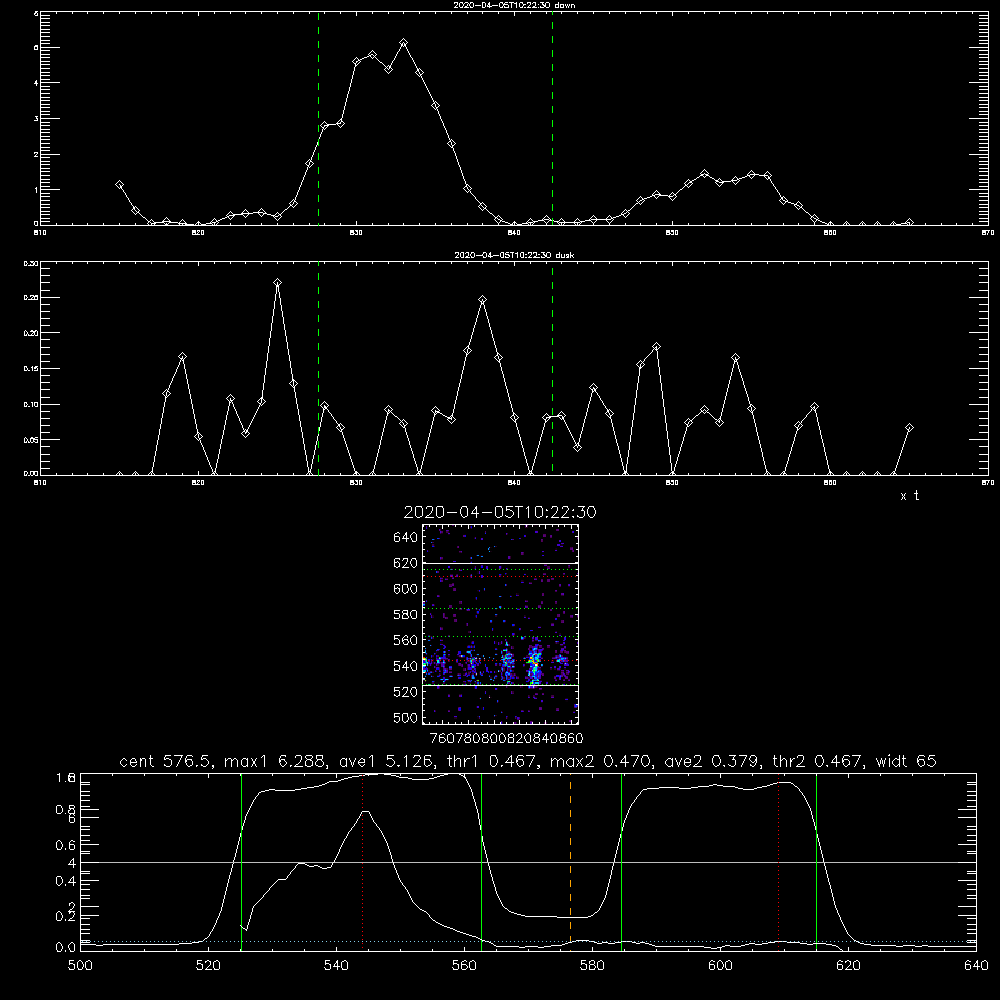Select the left green dashed line in the dusk plot

318,368
